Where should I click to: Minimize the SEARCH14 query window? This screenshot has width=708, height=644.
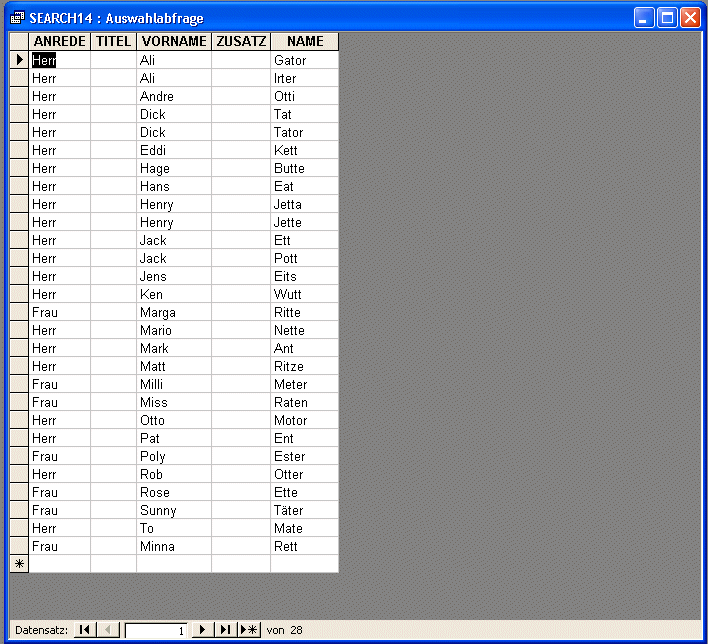click(644, 18)
